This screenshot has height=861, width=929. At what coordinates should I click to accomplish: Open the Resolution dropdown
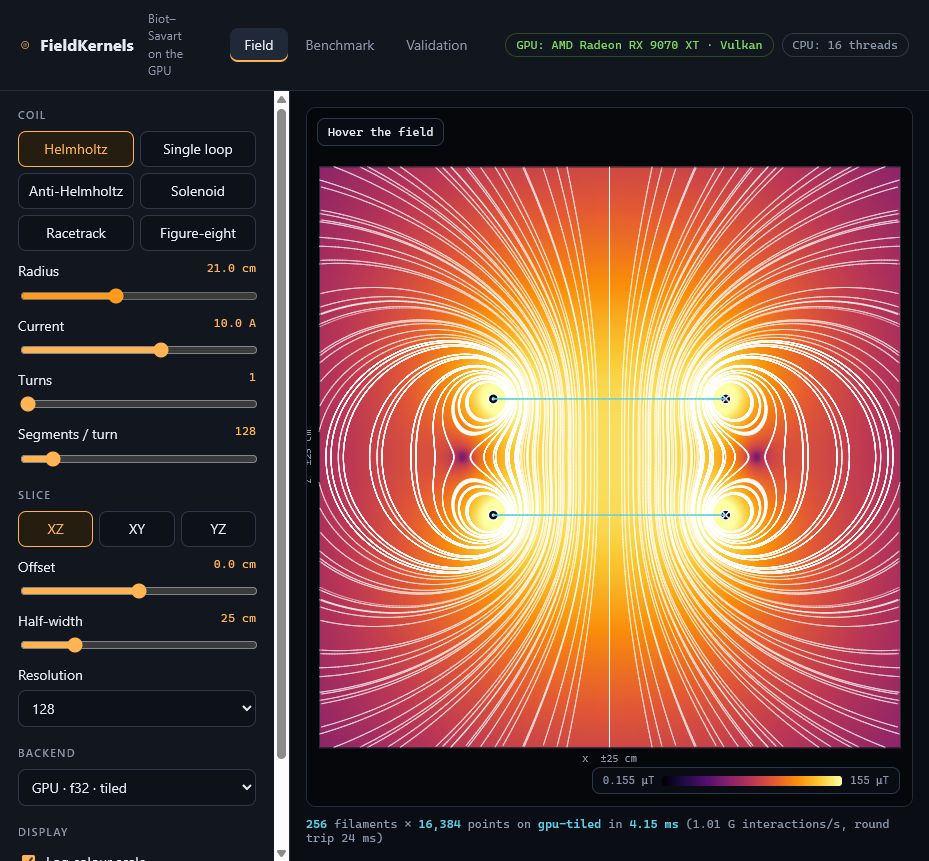coord(137,709)
